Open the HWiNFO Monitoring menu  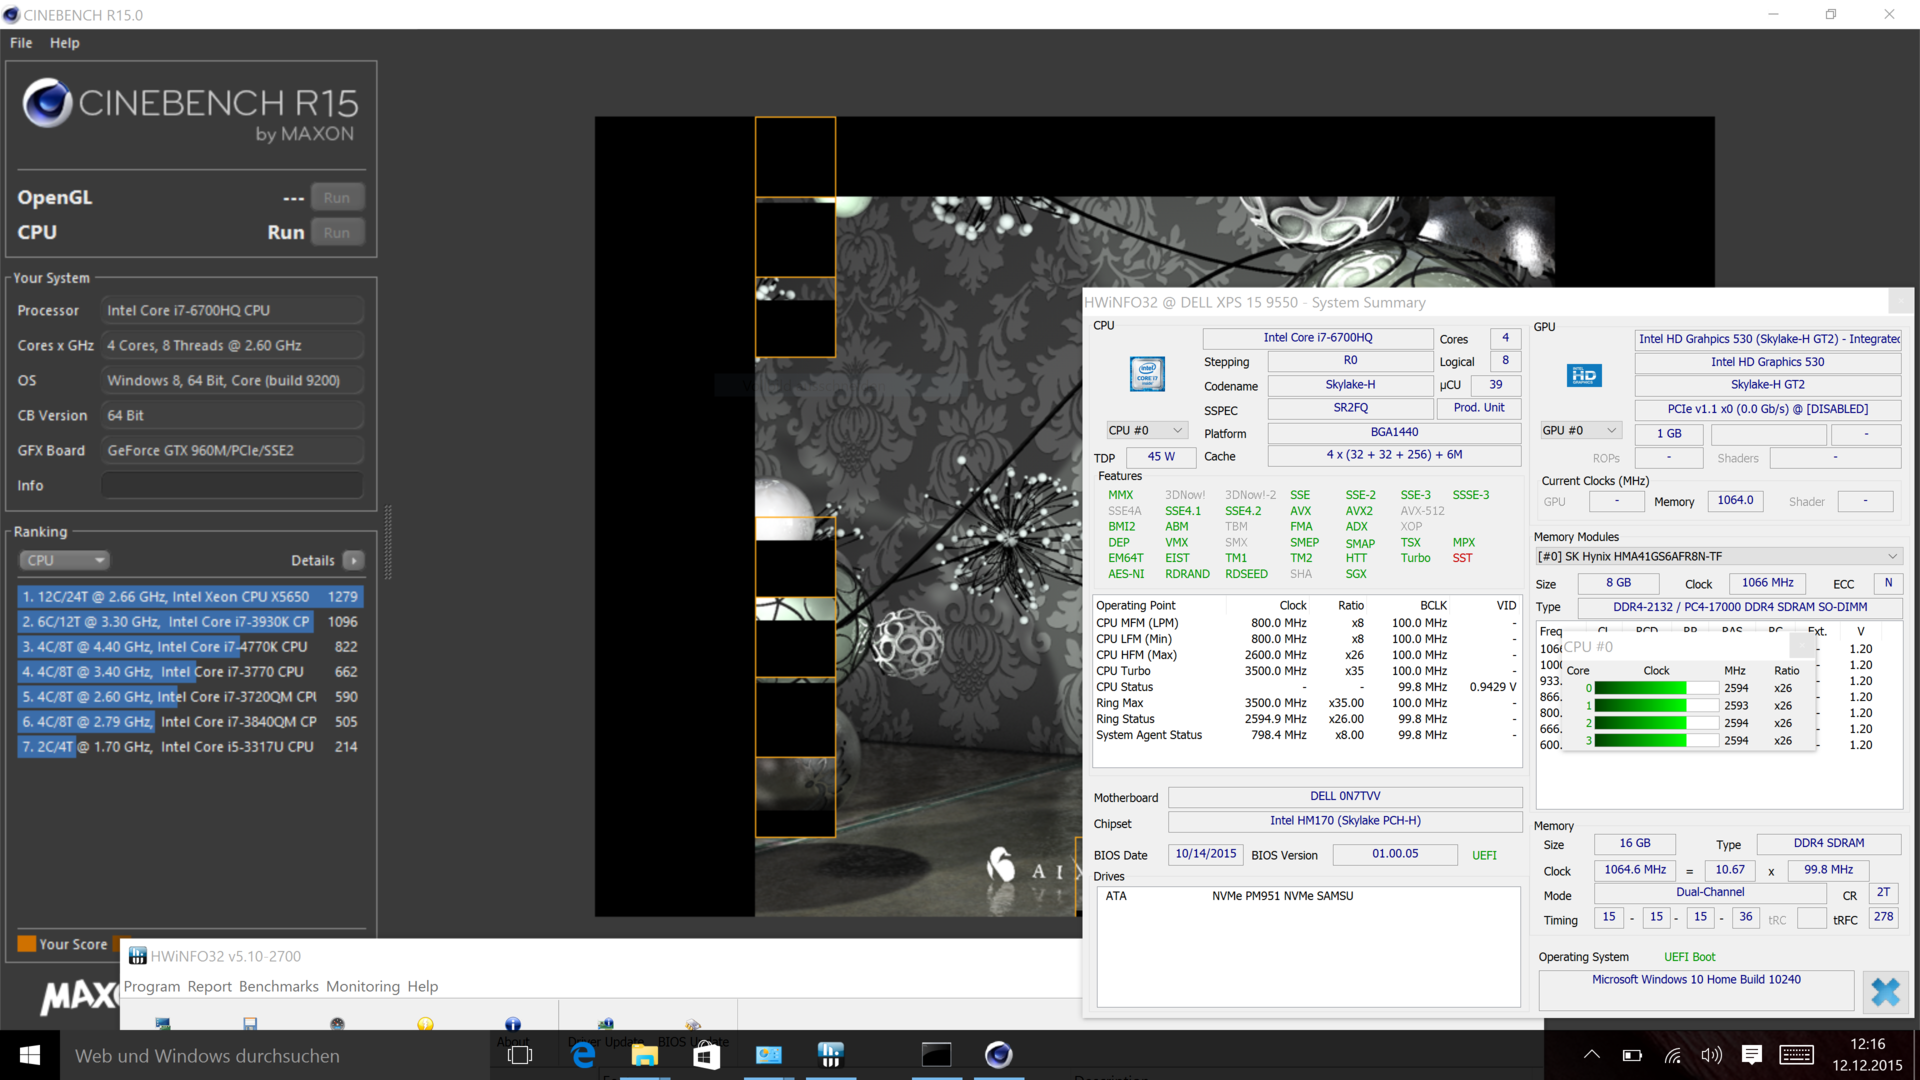click(362, 986)
